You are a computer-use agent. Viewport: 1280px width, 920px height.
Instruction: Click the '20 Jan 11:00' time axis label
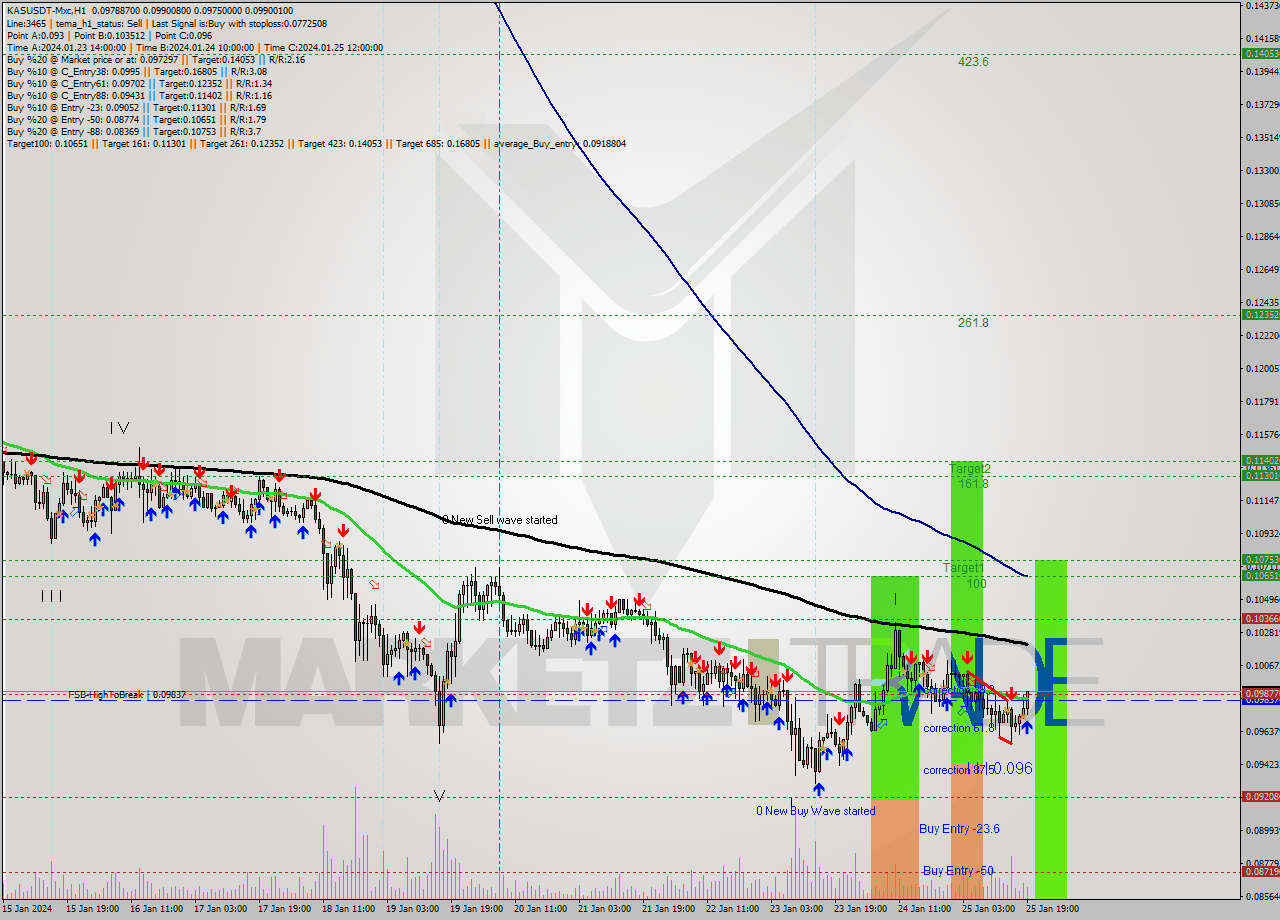coord(540,909)
